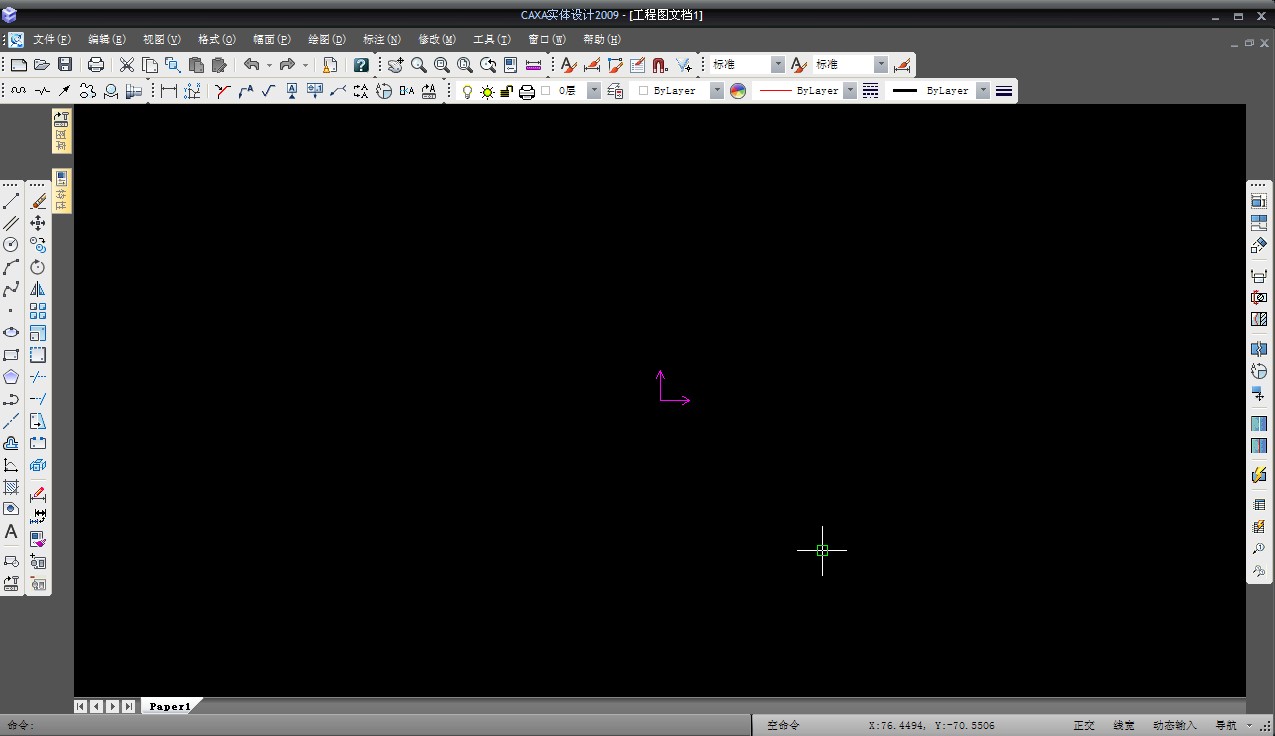Open the 视图(V) menu

[x=162, y=40]
